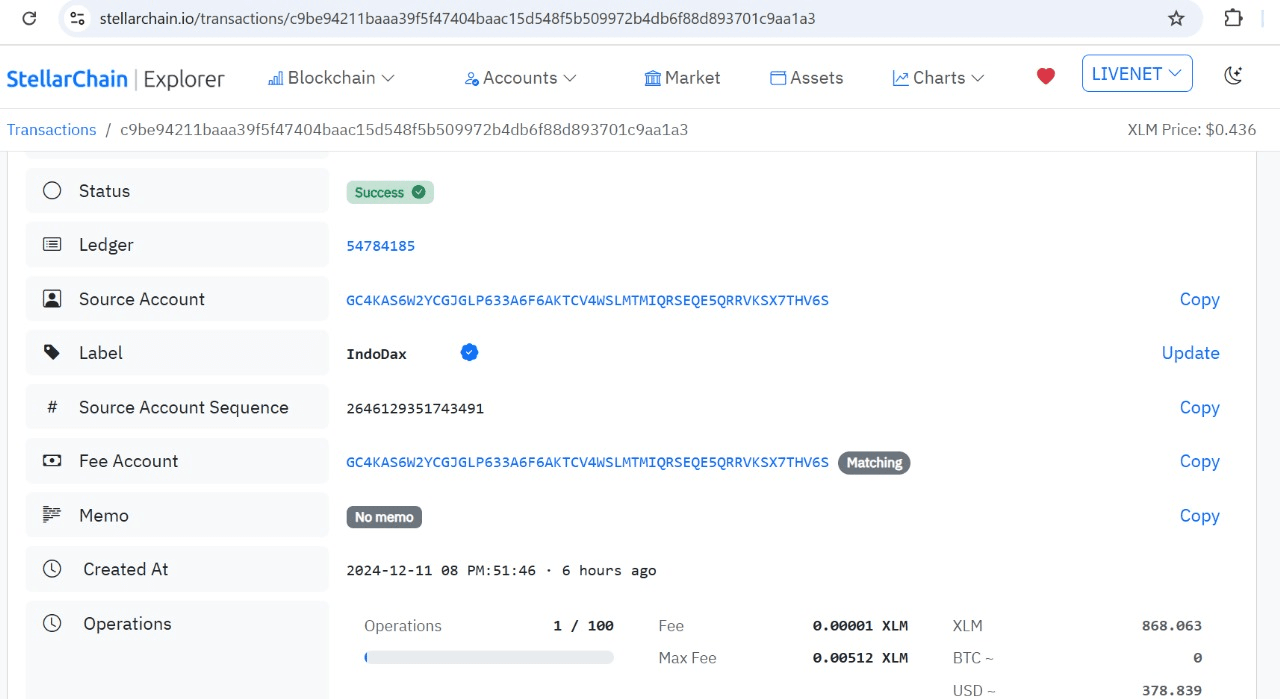Open ledger 54784185 link

(380, 246)
